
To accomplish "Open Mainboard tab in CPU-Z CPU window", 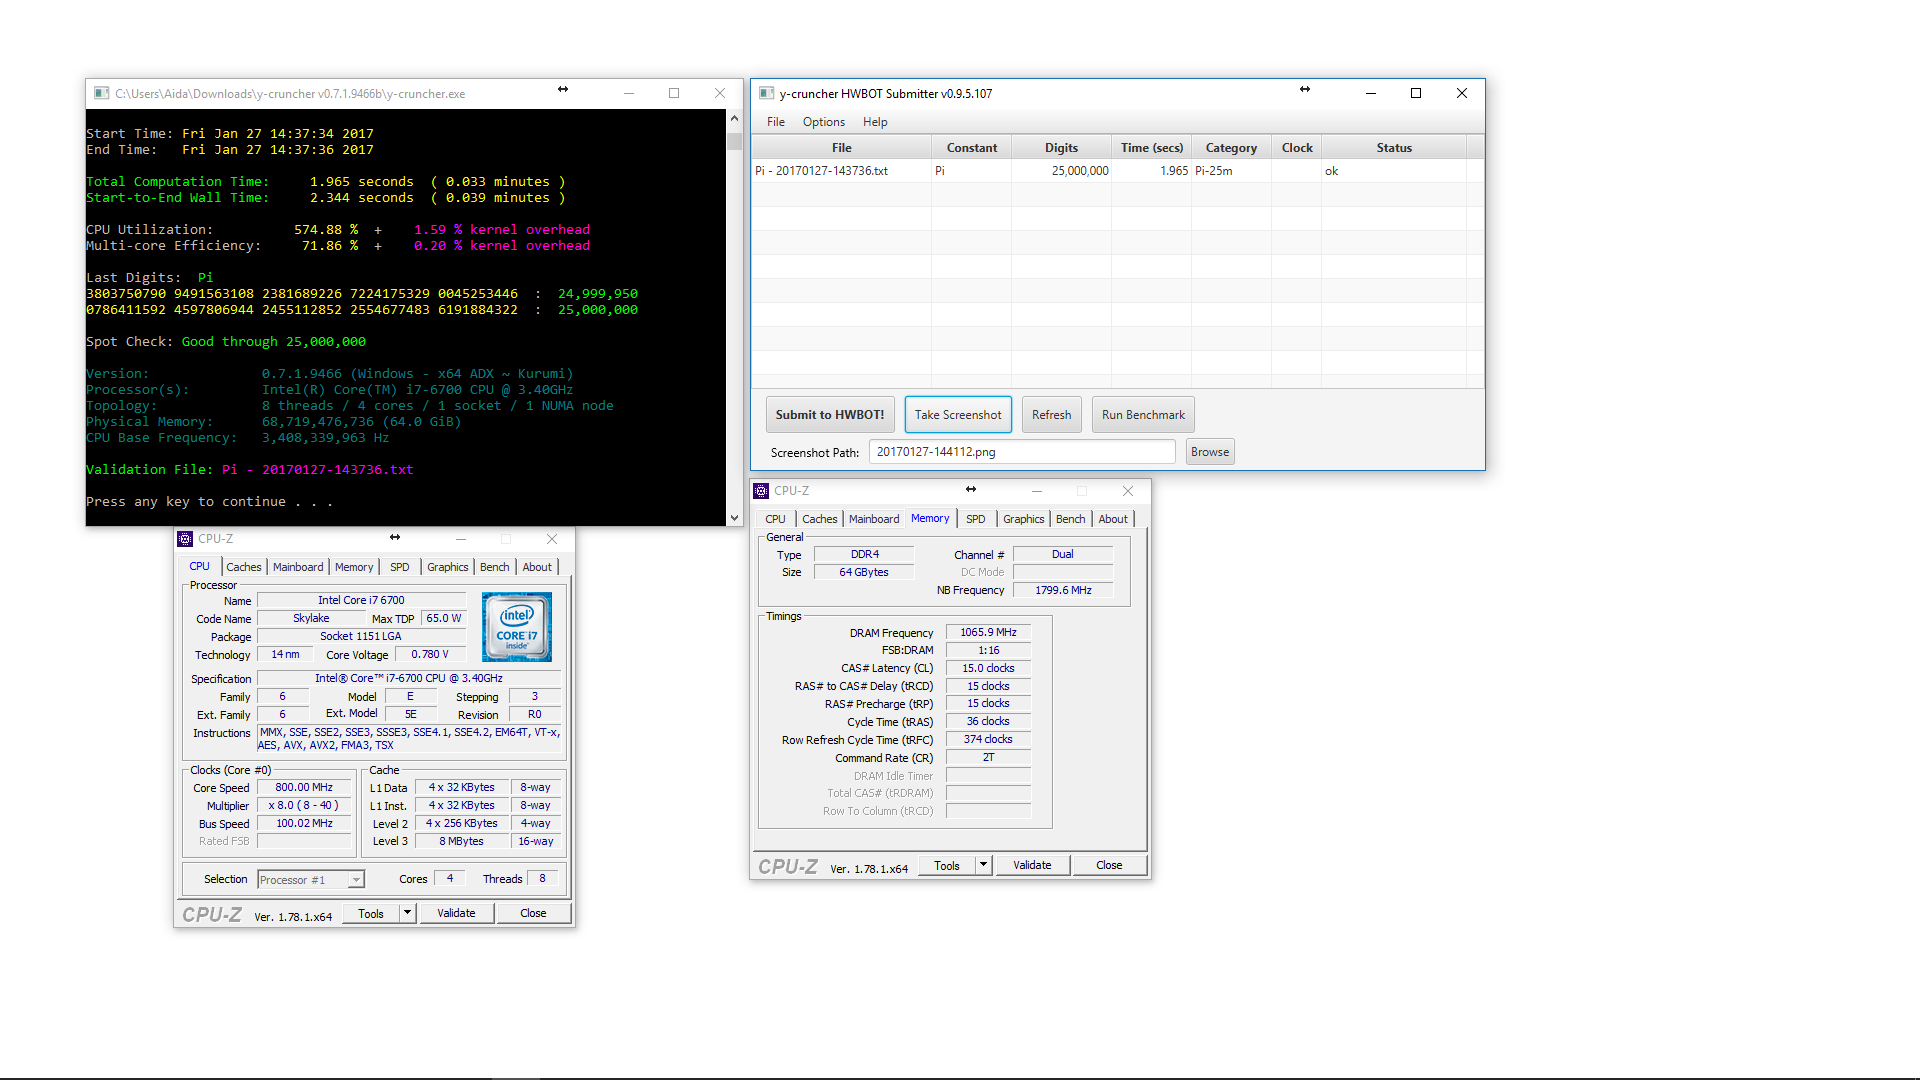I will pyautogui.click(x=298, y=567).
